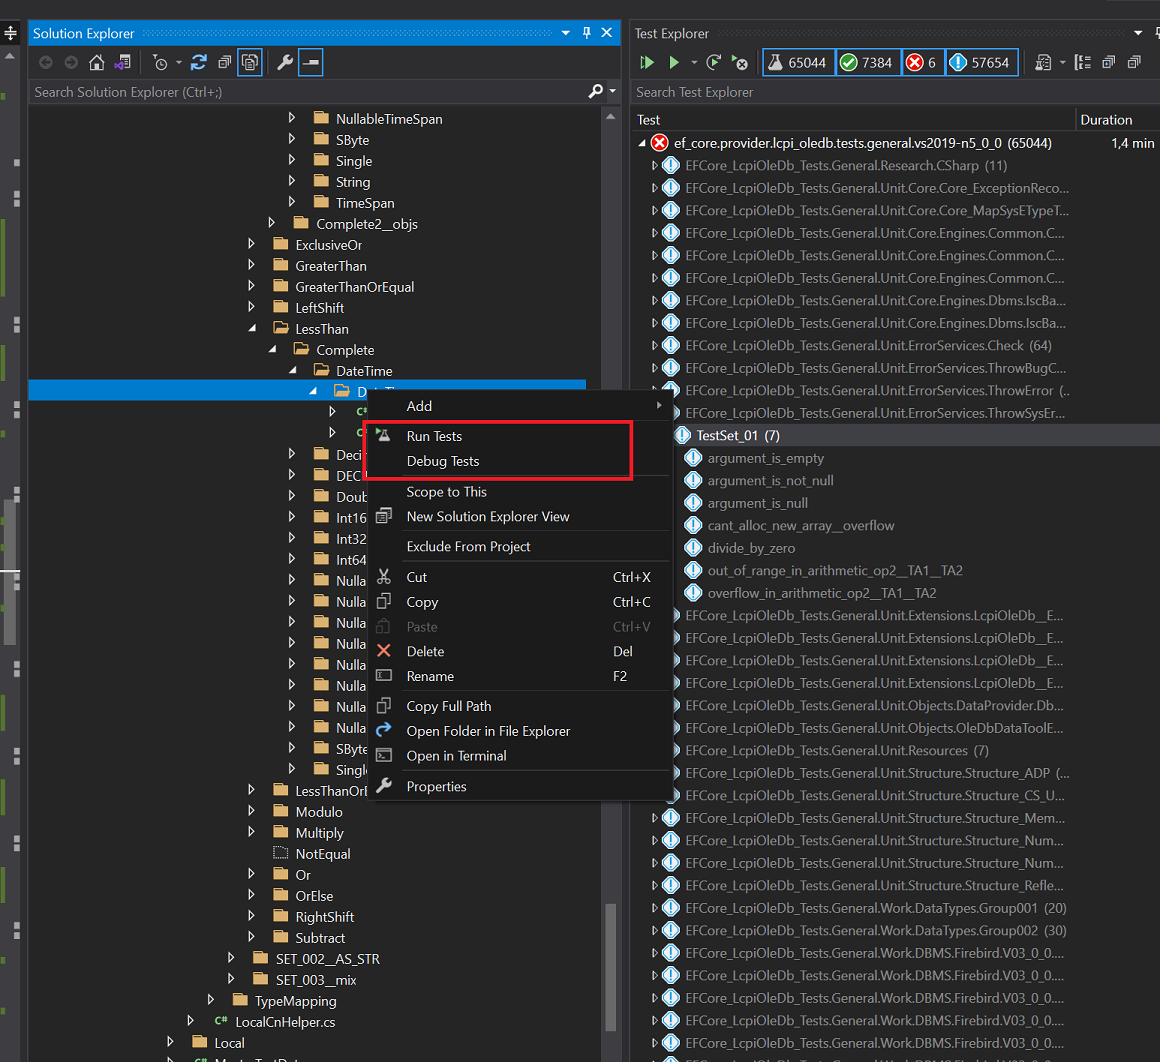The height and width of the screenshot is (1062, 1160).
Task: Toggle Show All Files in Solution Explorer
Action: pos(250,63)
